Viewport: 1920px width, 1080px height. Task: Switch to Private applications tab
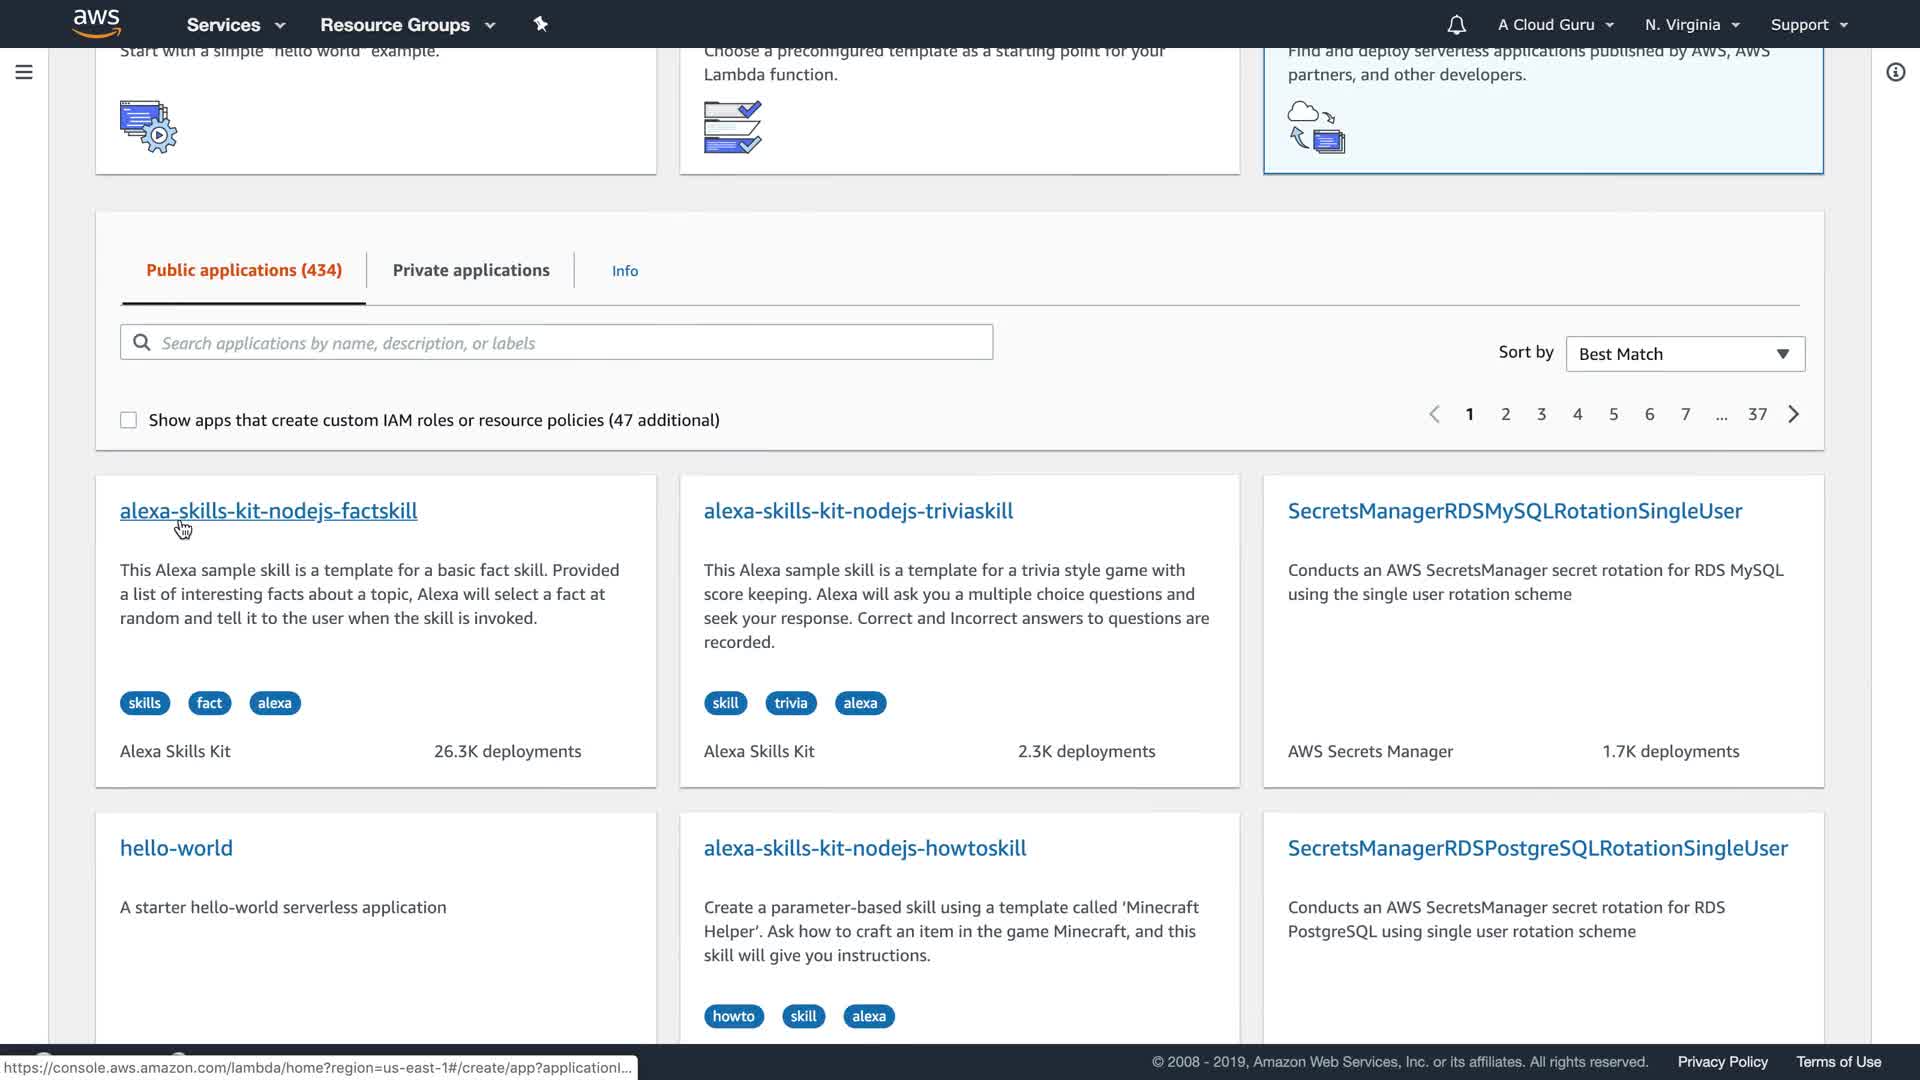[x=471, y=270]
